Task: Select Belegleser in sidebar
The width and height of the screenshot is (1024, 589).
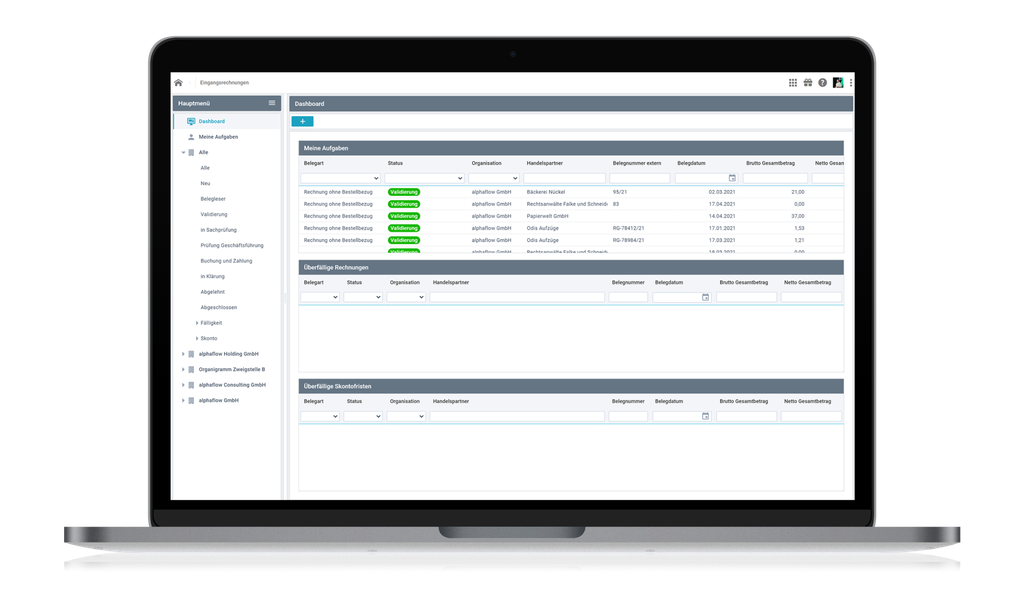Action: click(x=213, y=199)
